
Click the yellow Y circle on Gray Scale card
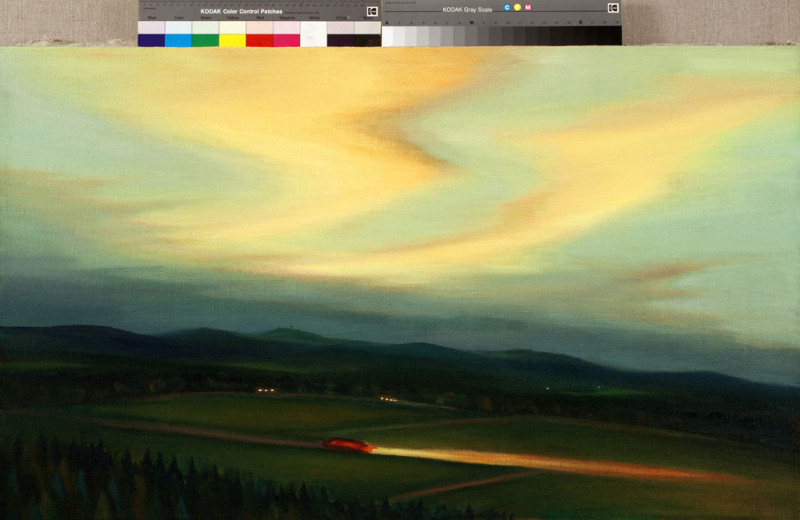pyautogui.click(x=517, y=7)
